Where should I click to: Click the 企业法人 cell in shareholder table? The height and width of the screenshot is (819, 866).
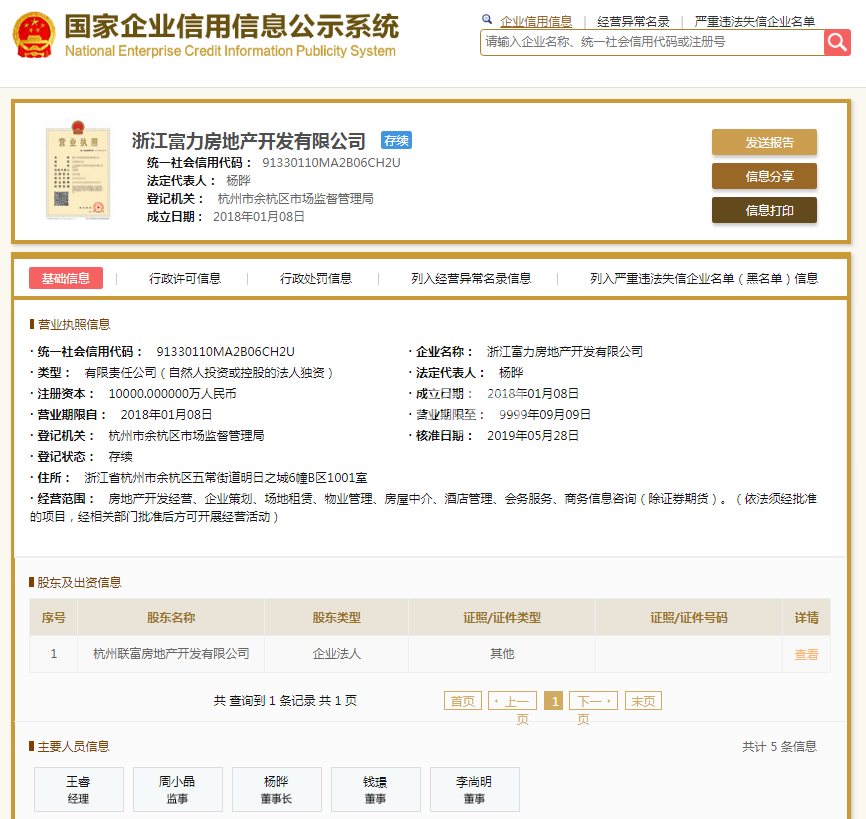coord(336,654)
